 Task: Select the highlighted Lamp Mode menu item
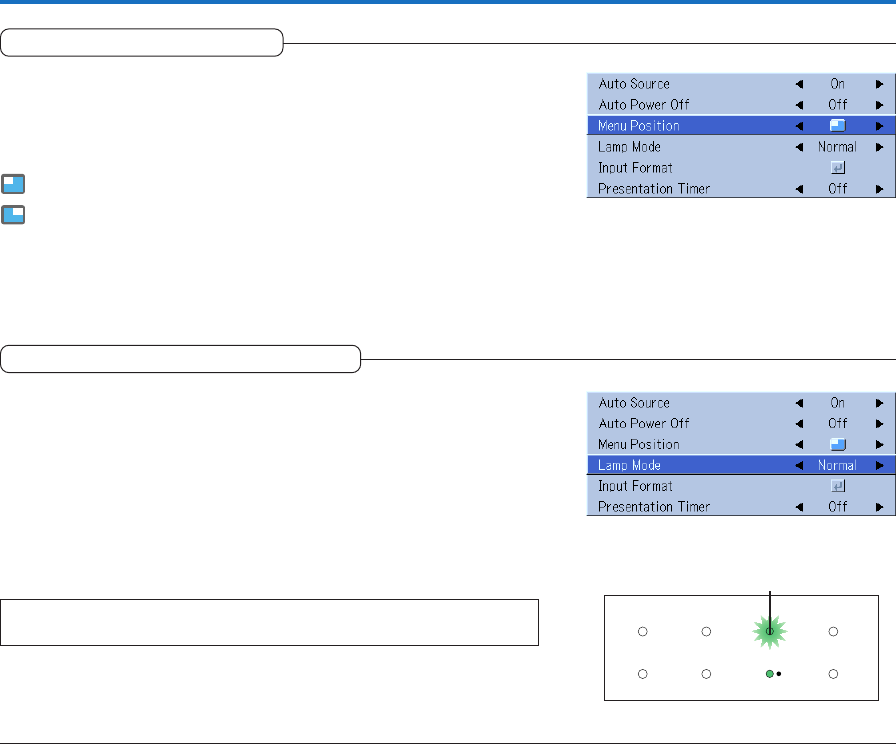pyautogui.click(x=629, y=465)
